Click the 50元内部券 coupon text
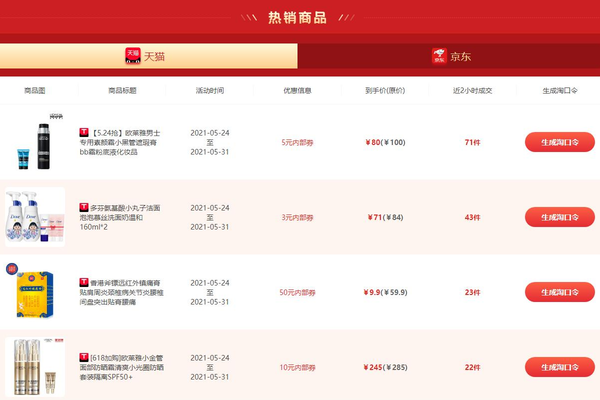 [297, 292]
